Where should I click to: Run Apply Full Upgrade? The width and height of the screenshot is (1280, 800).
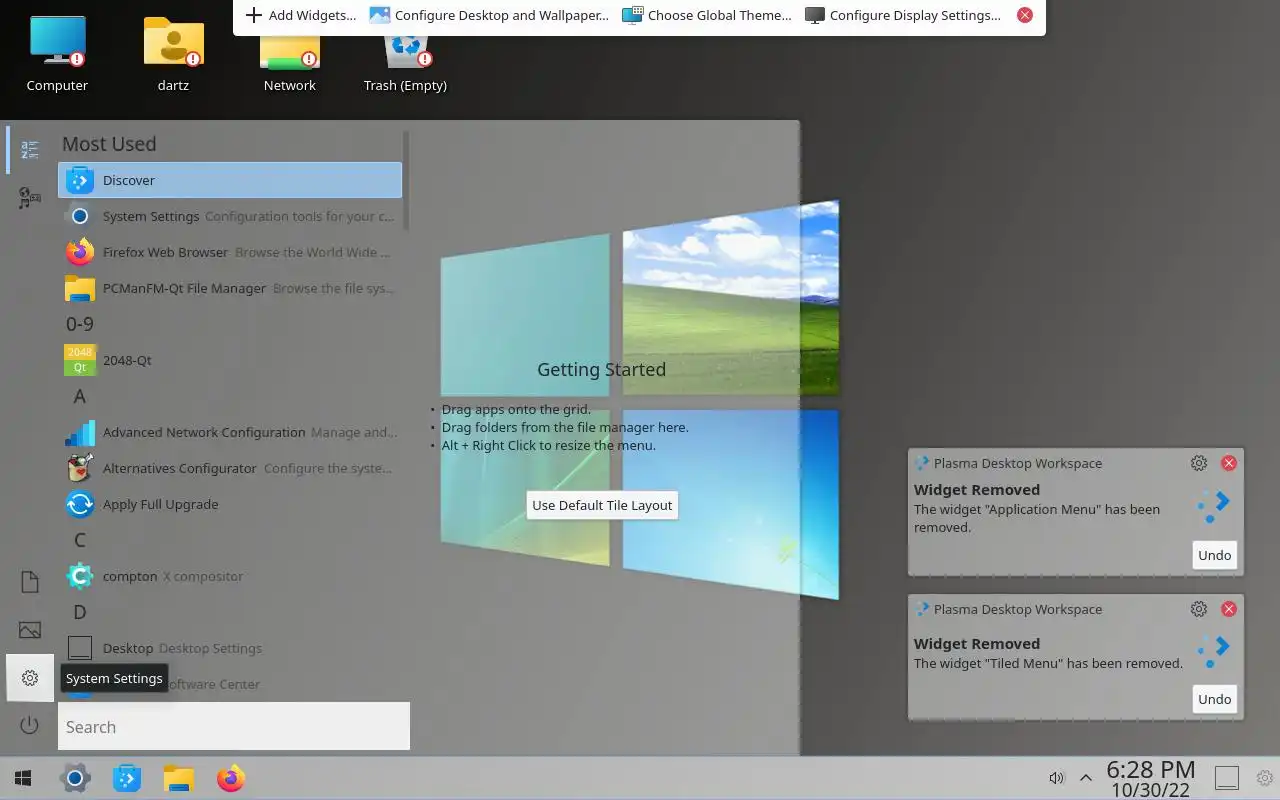tap(230, 504)
